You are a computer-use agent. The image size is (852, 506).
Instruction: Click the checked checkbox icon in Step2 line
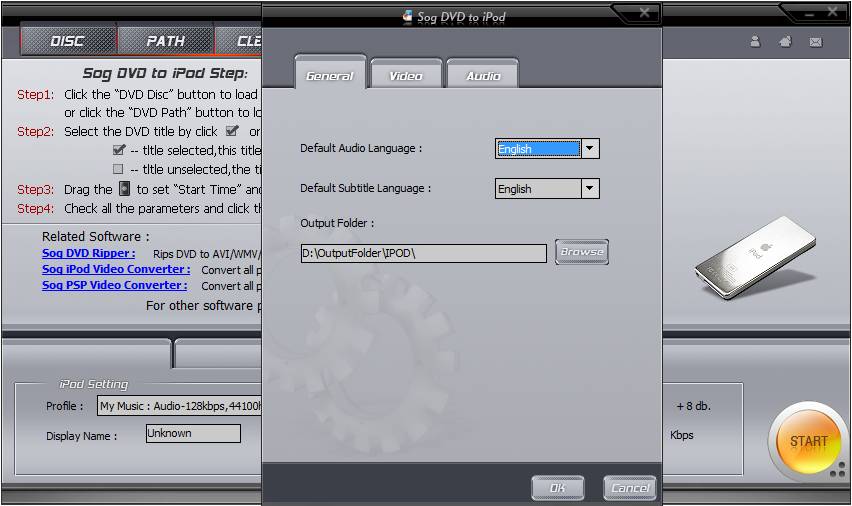(232, 131)
